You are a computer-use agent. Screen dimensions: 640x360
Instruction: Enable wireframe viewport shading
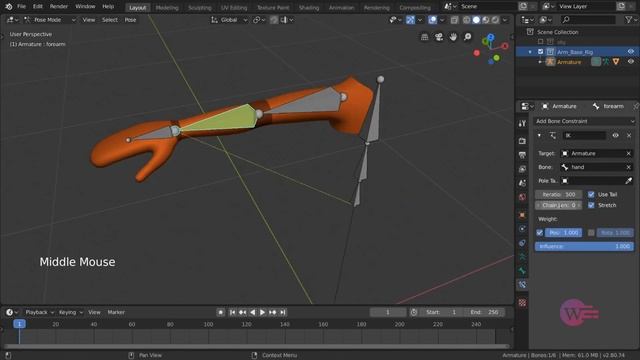pyautogui.click(x=467, y=20)
